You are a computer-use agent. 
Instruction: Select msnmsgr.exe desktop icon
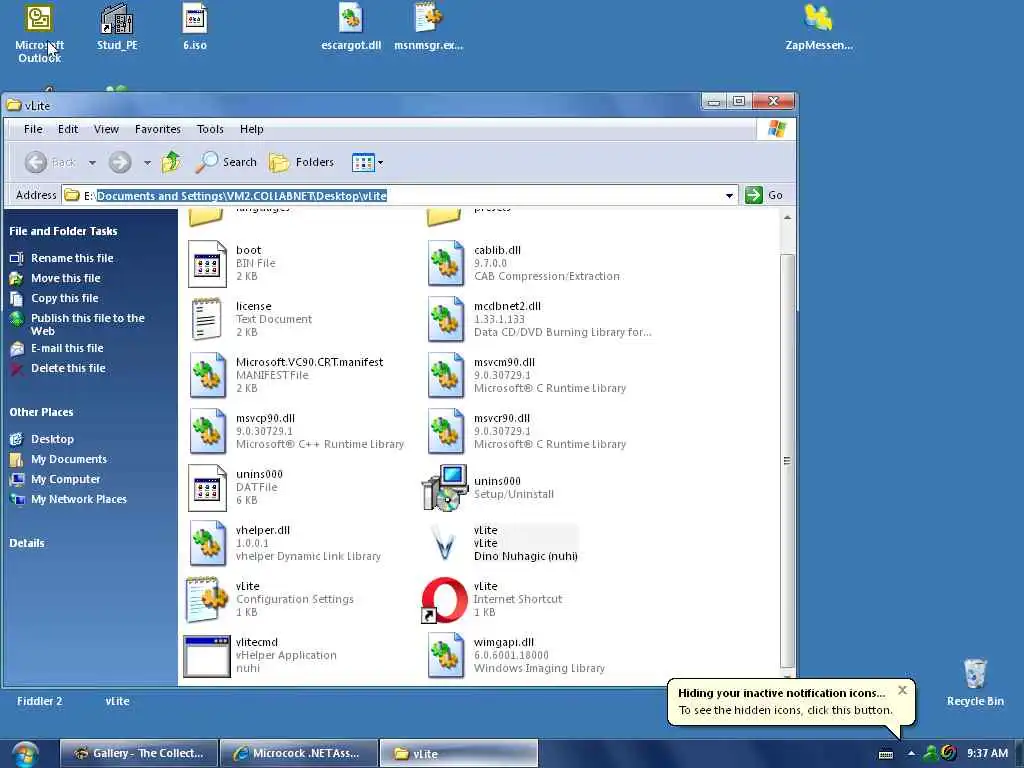coord(428,27)
